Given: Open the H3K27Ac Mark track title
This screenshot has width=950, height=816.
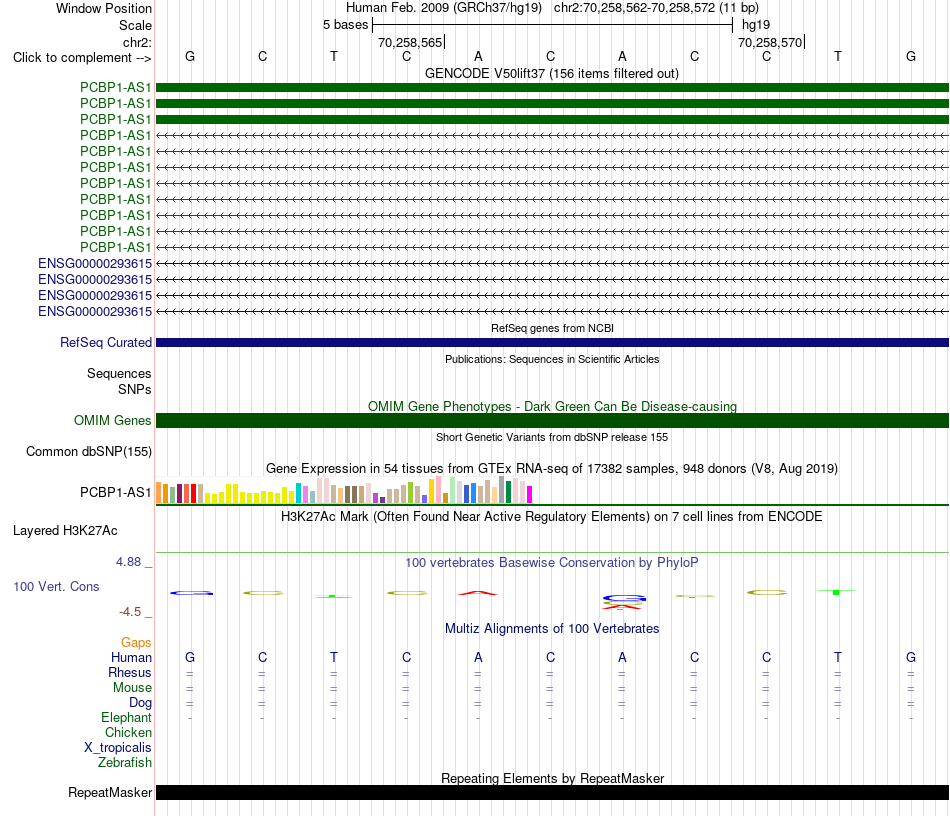Looking at the screenshot, I should pos(552,517).
